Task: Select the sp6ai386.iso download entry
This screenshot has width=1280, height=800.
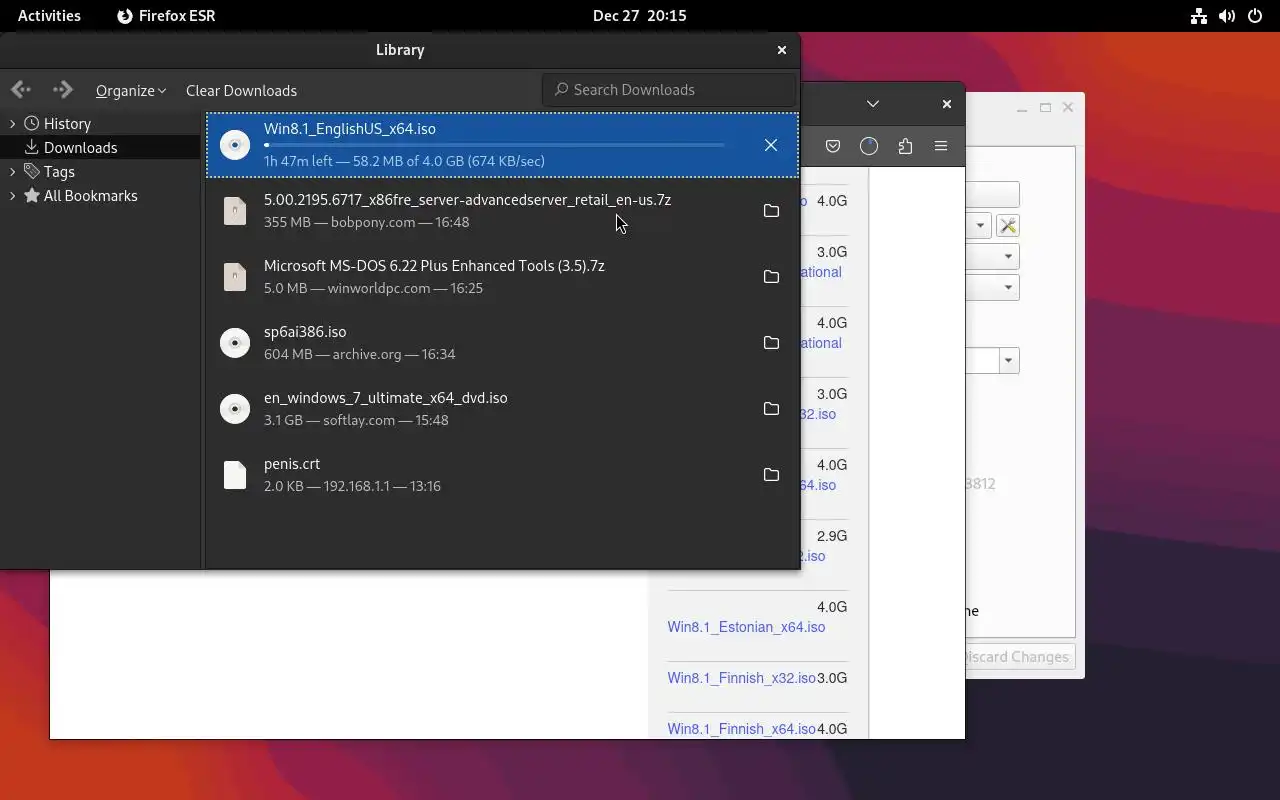Action: tap(502, 343)
